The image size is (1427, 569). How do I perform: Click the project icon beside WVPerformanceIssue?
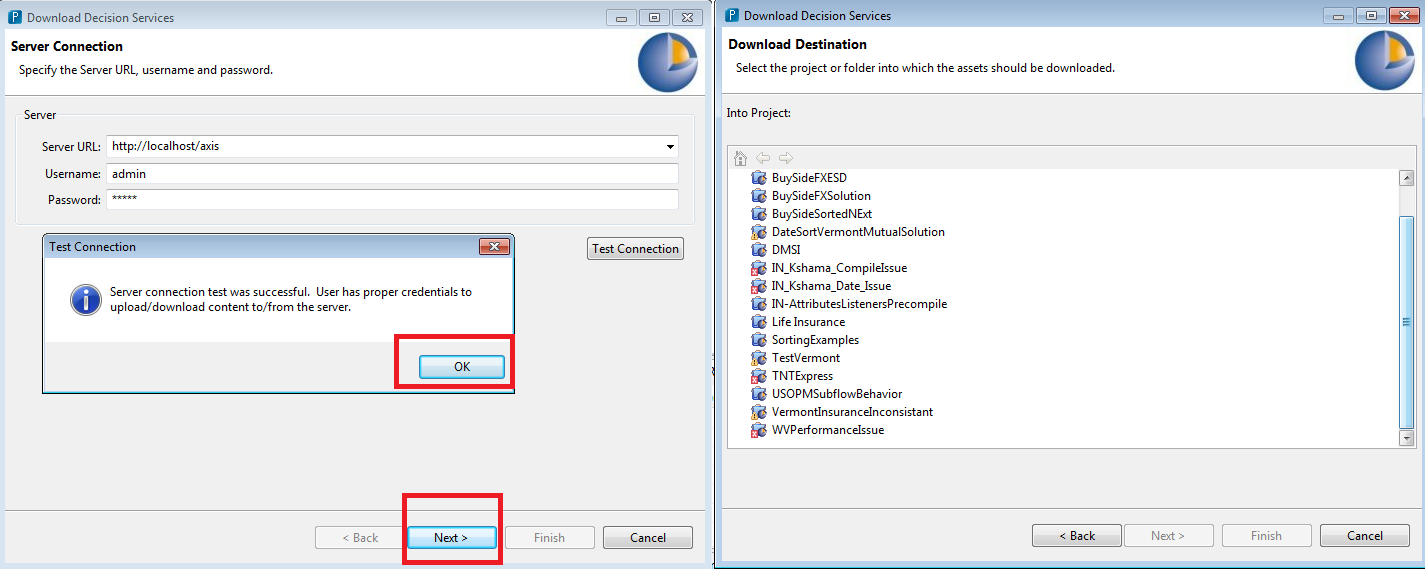click(759, 430)
